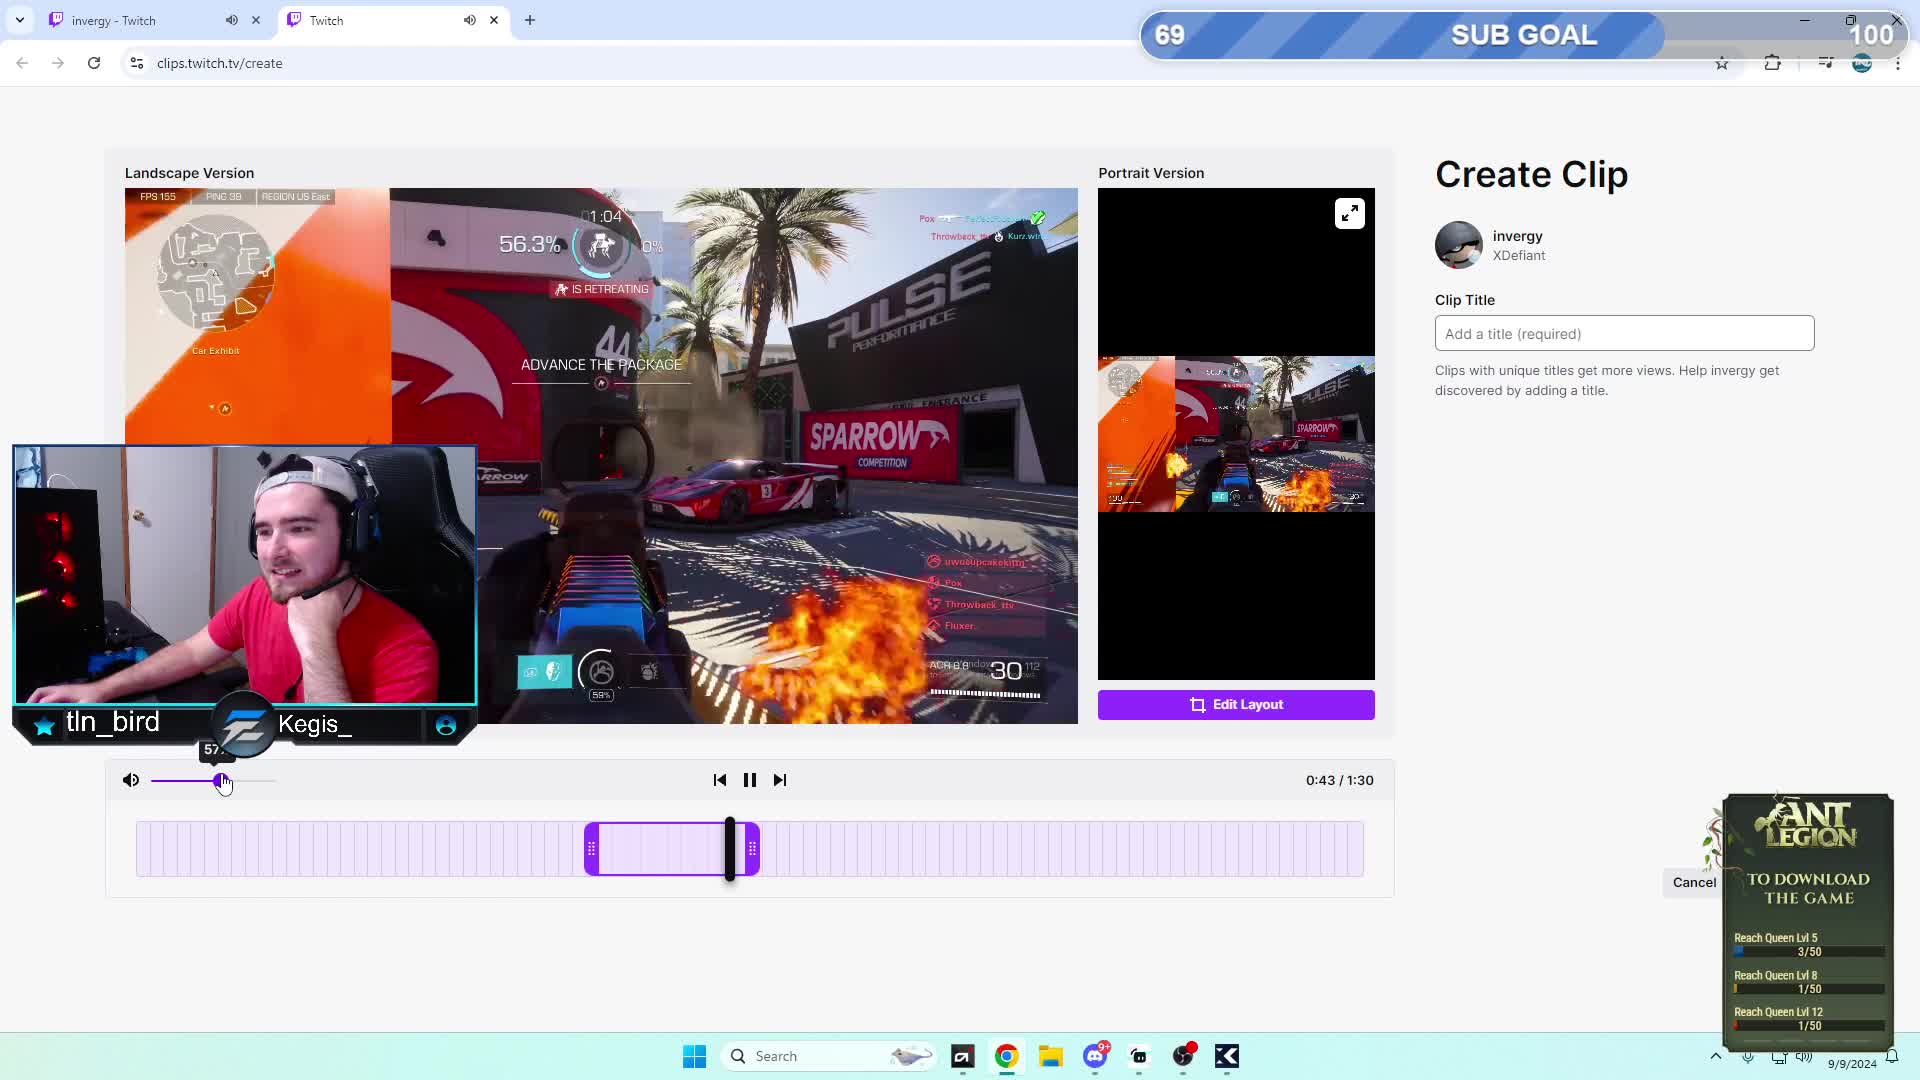Click the Edit Layout button
This screenshot has width=1920, height=1080.
click(1236, 705)
